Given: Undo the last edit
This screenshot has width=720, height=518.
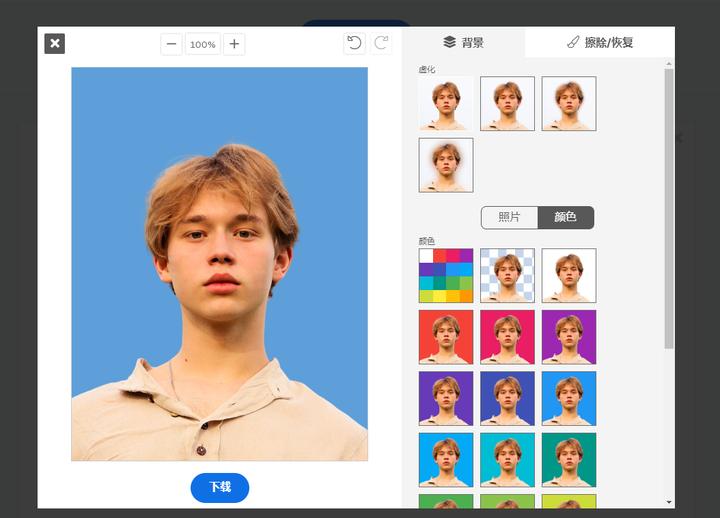Looking at the screenshot, I should (x=354, y=43).
